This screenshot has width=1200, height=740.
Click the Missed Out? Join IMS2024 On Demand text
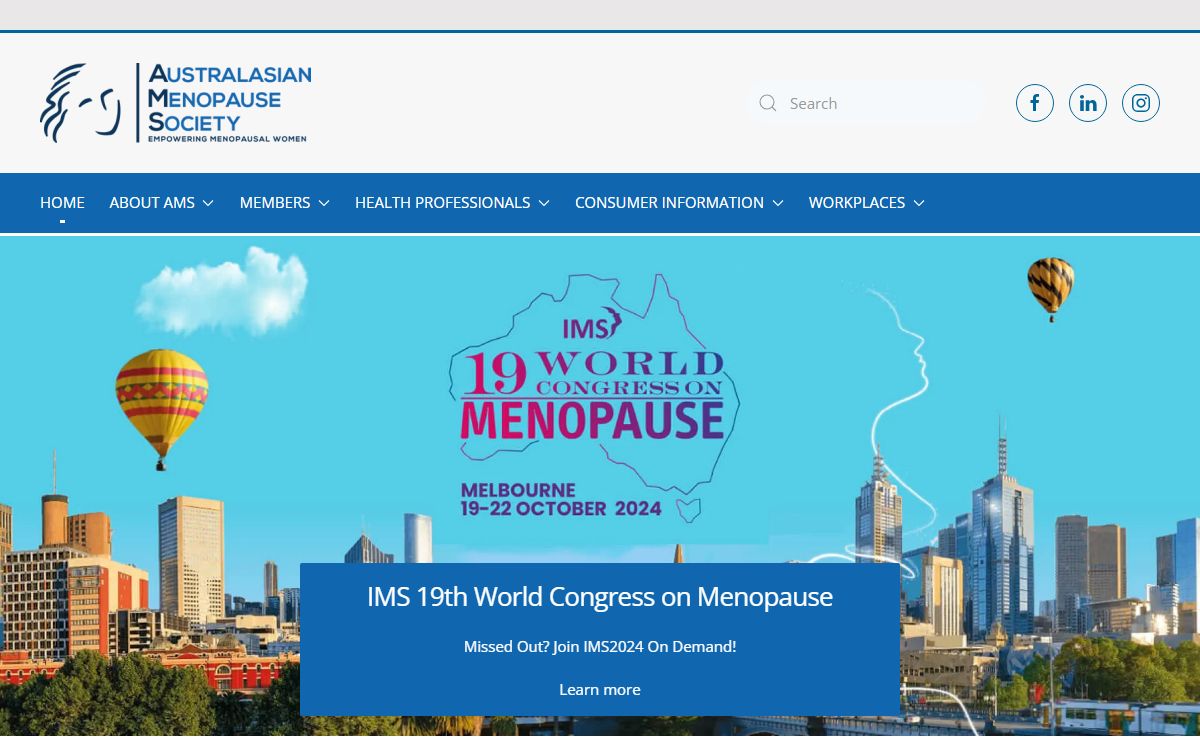pos(600,647)
